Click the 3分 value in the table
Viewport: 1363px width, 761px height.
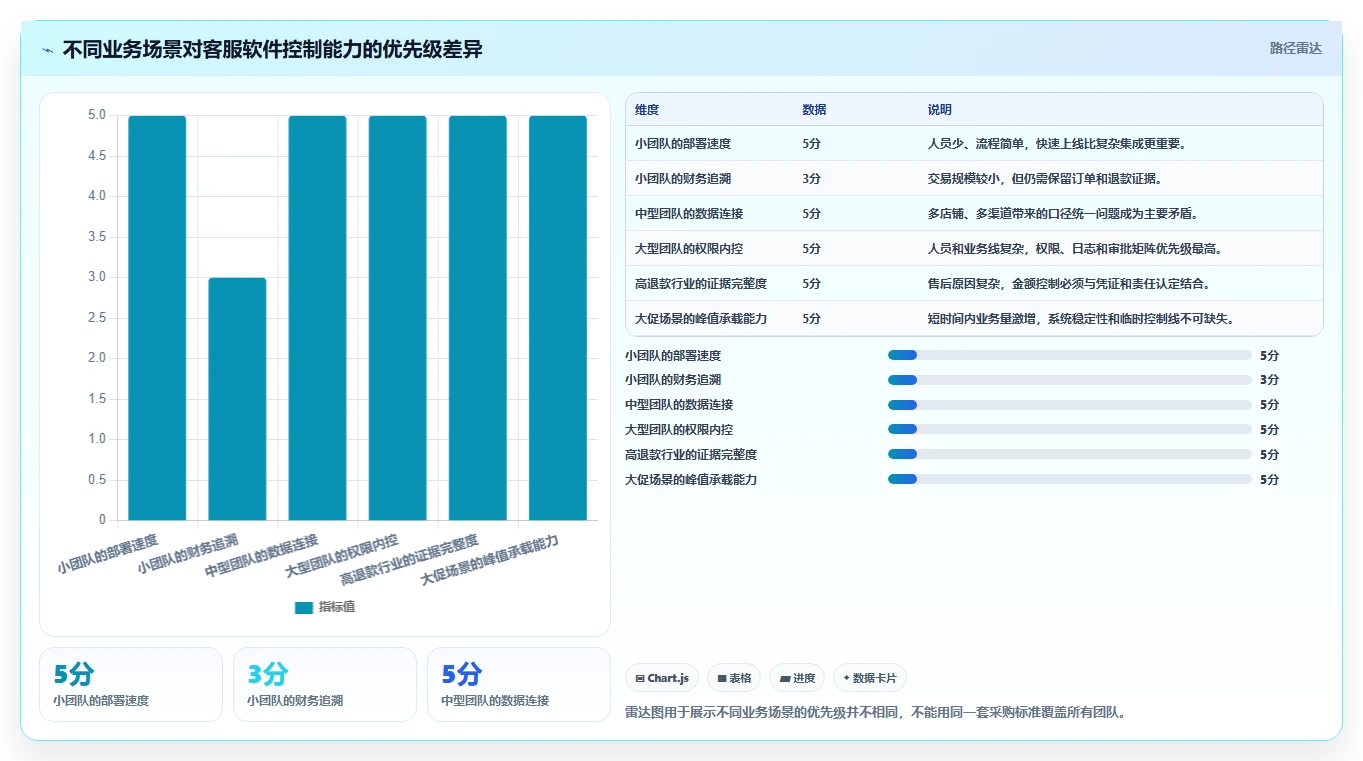pyautogui.click(x=811, y=179)
